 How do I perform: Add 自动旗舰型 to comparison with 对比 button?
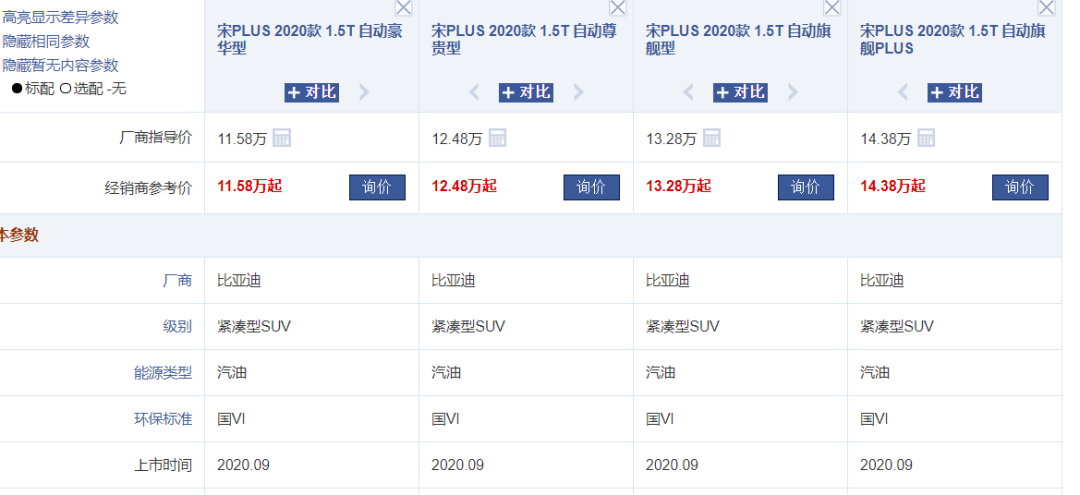click(740, 92)
